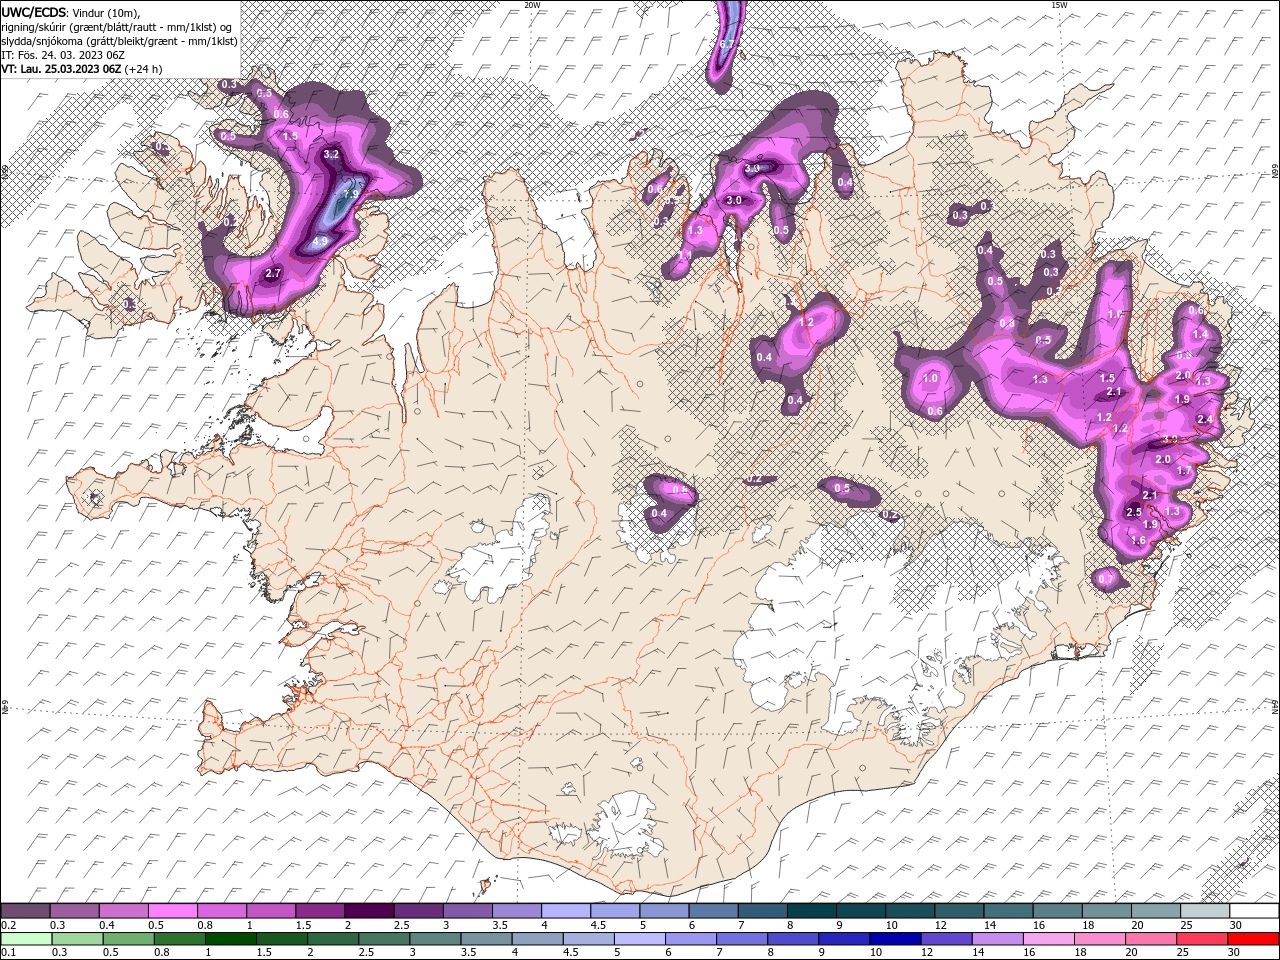The image size is (1280, 960).
Task: Select upper legend row white swatch labeled 30
Action: 1254,911
